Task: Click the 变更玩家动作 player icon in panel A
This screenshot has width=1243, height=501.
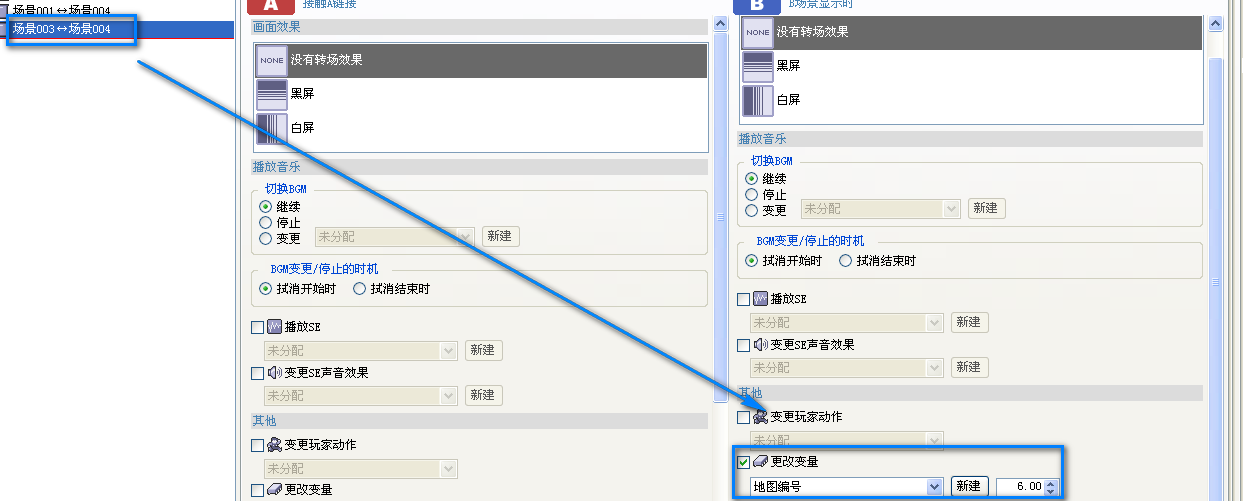Action: click(x=275, y=445)
